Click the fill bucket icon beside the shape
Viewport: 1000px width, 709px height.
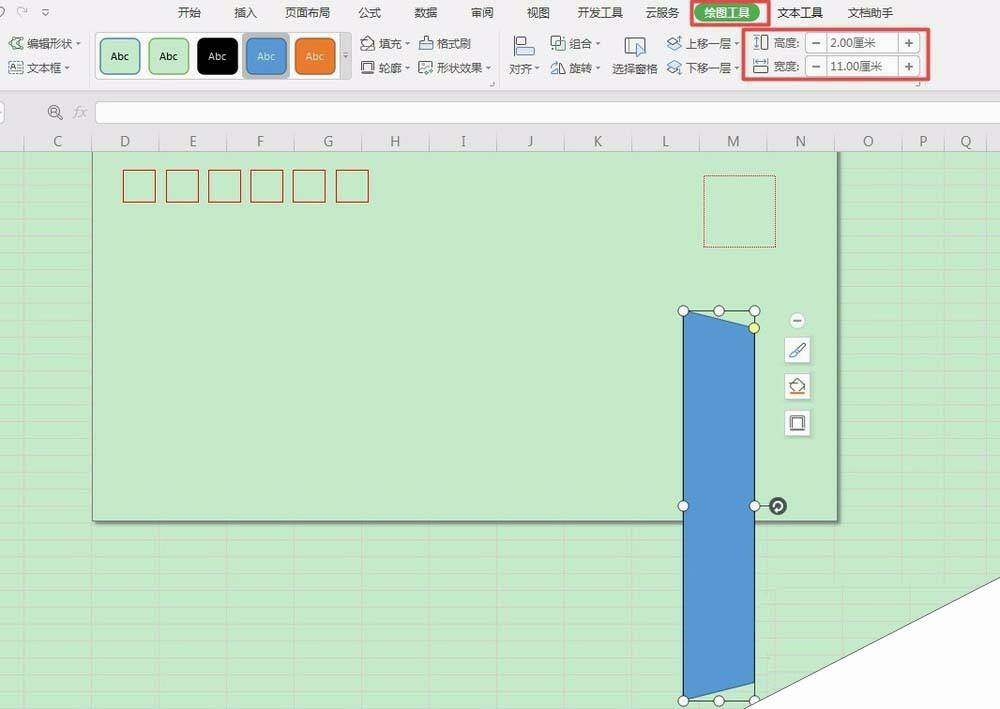point(797,386)
